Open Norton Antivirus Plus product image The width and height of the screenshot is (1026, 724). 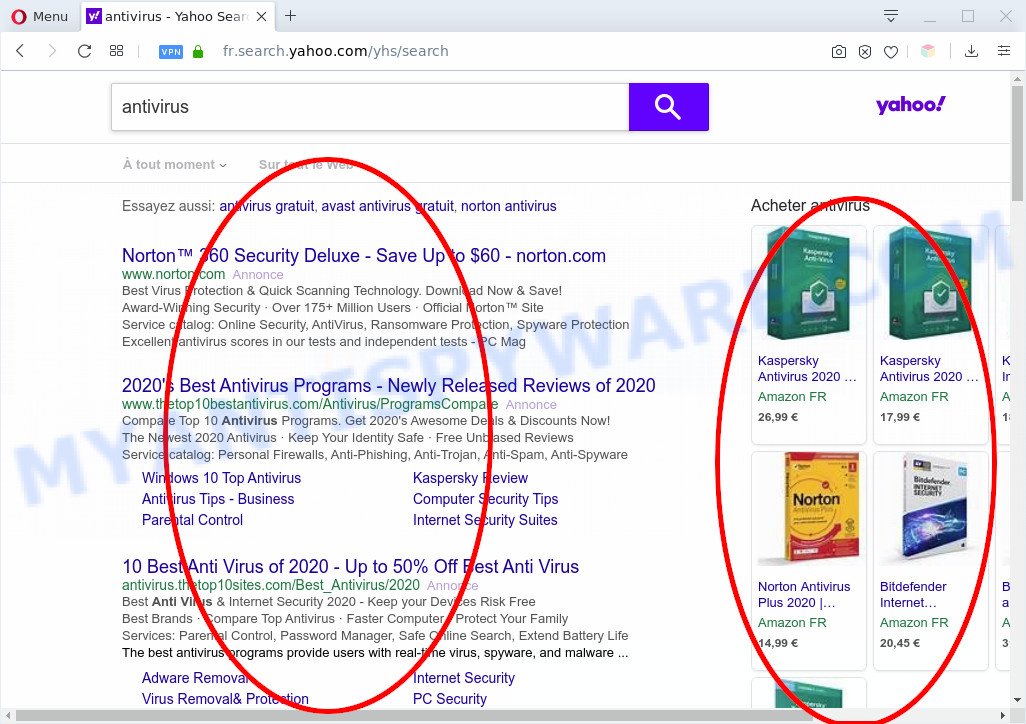click(x=809, y=511)
